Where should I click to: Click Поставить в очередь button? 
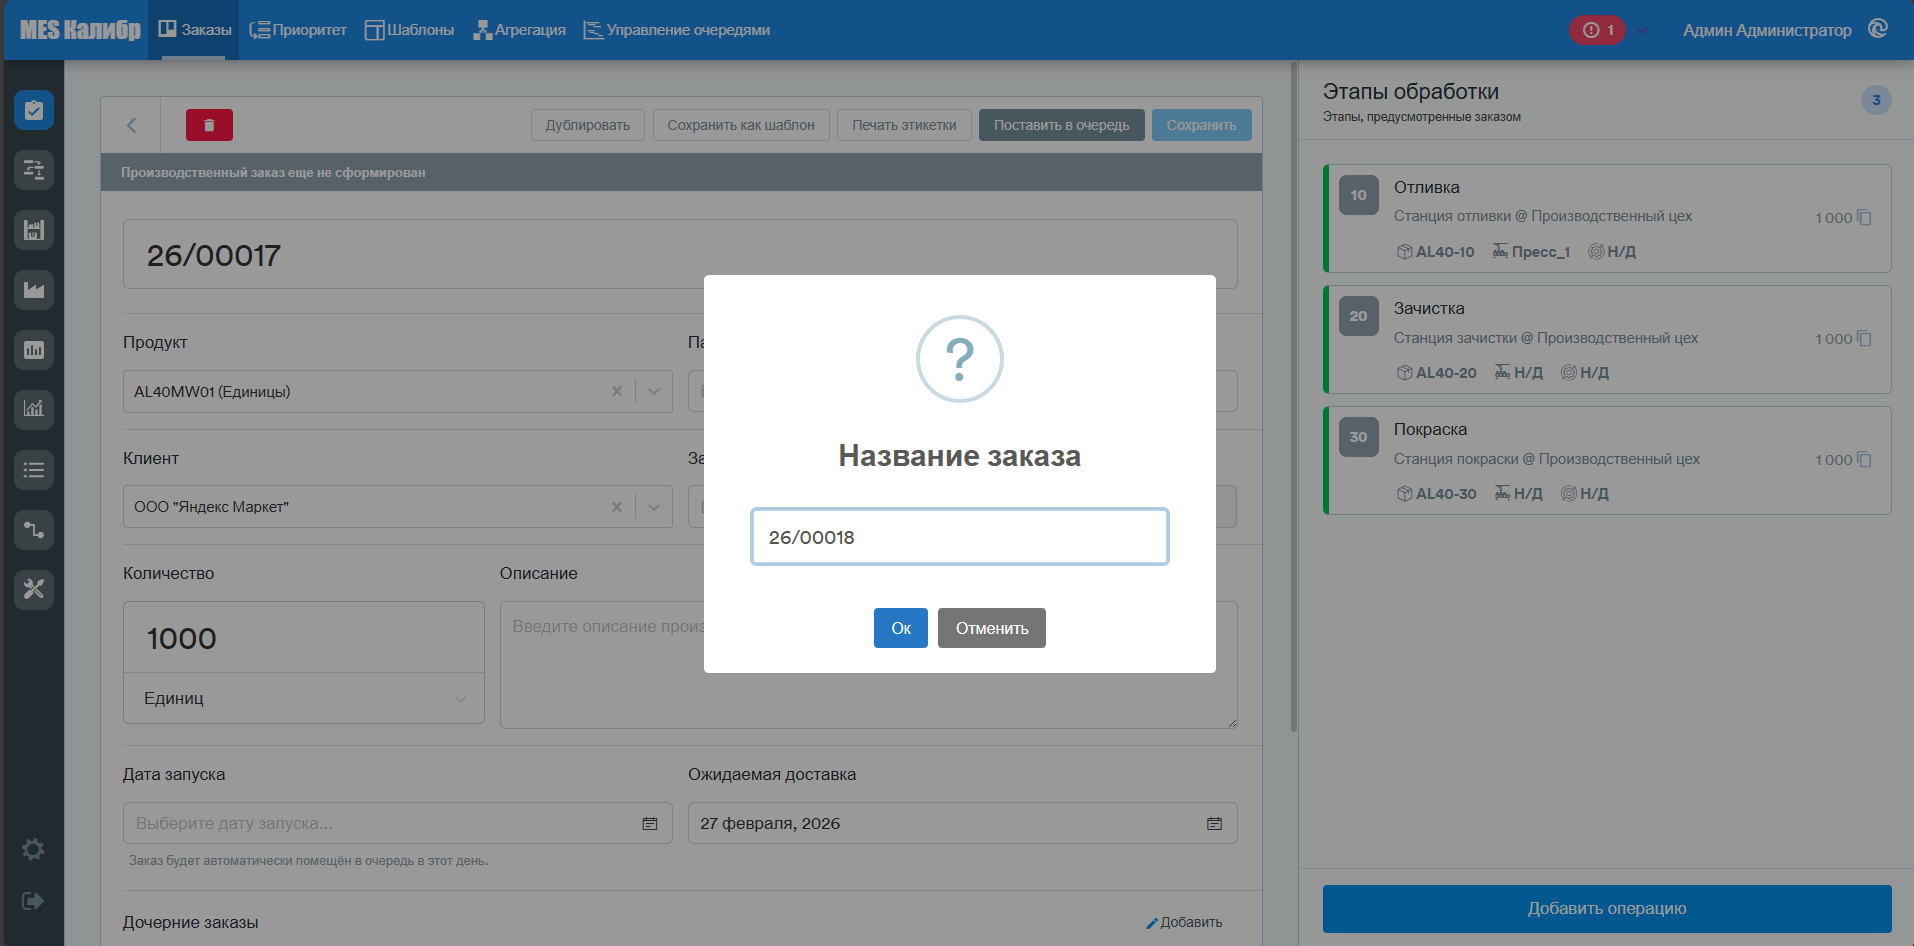(x=1062, y=125)
